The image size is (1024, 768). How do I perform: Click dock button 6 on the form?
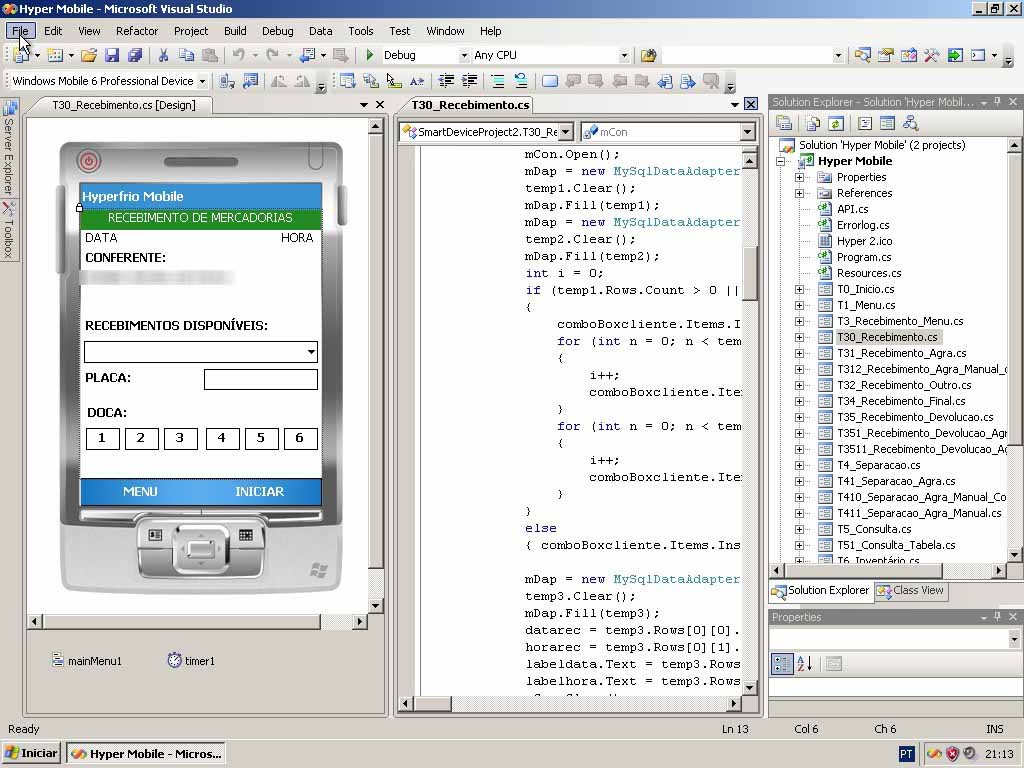300,439
